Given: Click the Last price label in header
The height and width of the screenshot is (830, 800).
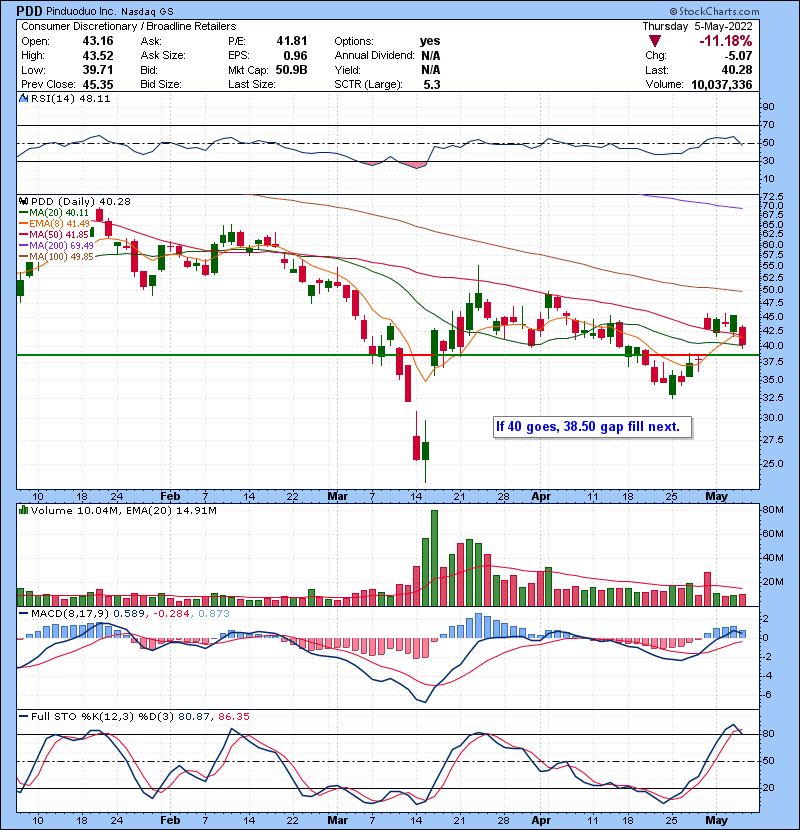Looking at the screenshot, I should pos(657,70).
